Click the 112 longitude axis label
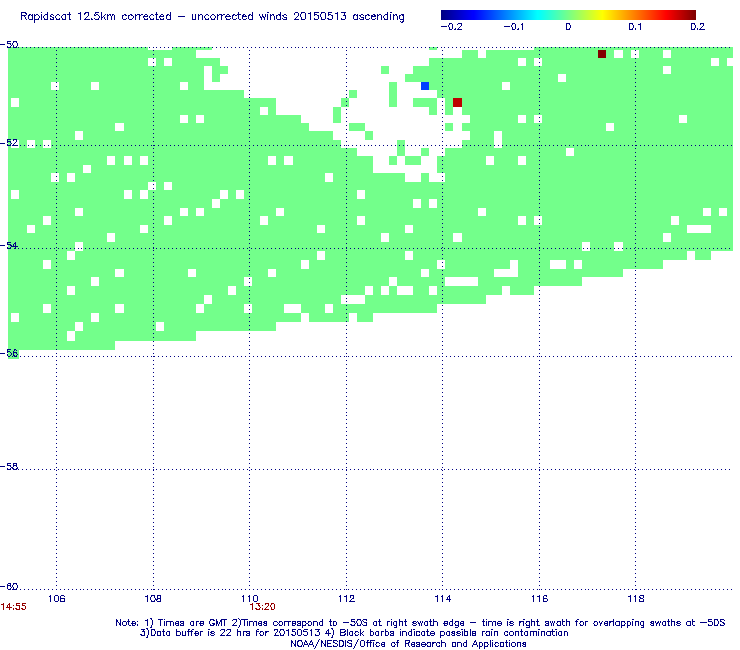The height and width of the screenshot is (650, 740). click(x=346, y=599)
